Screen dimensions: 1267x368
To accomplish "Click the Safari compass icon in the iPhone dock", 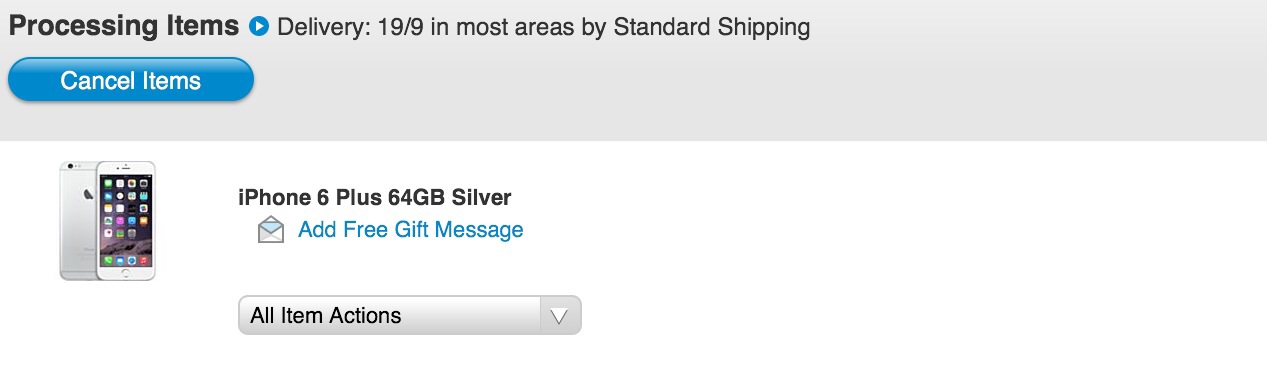I will point(132,261).
